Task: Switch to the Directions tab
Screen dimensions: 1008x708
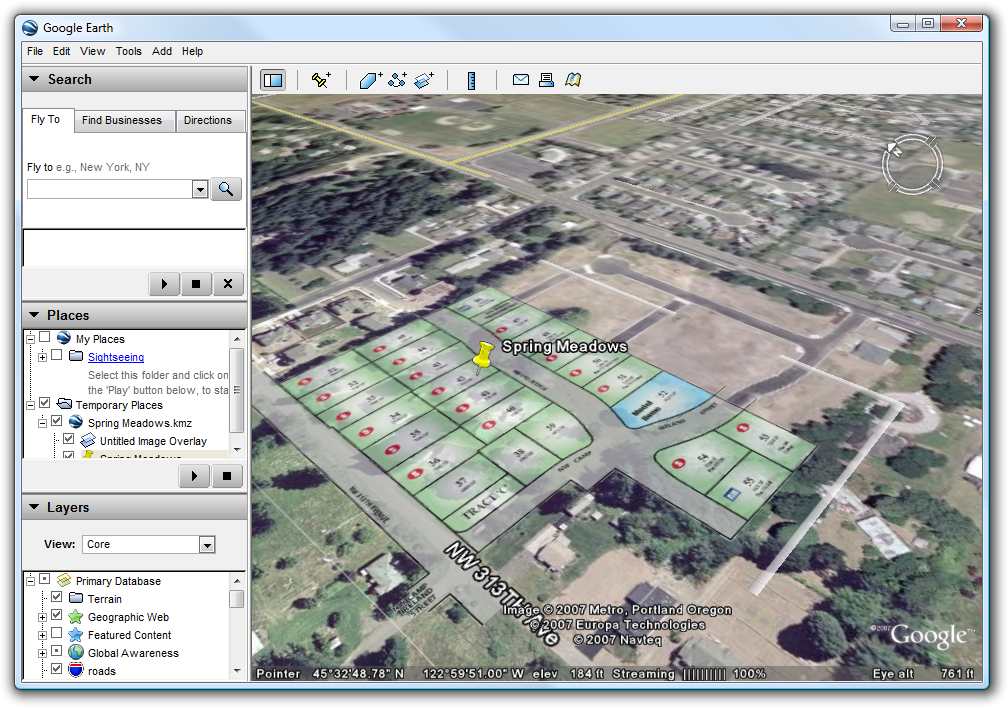Action: coord(208,120)
